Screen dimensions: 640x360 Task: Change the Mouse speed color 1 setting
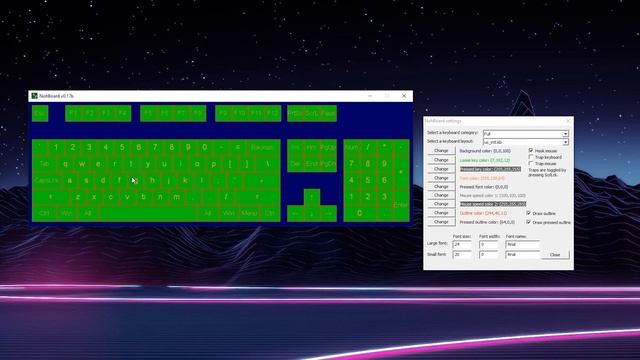click(441, 195)
